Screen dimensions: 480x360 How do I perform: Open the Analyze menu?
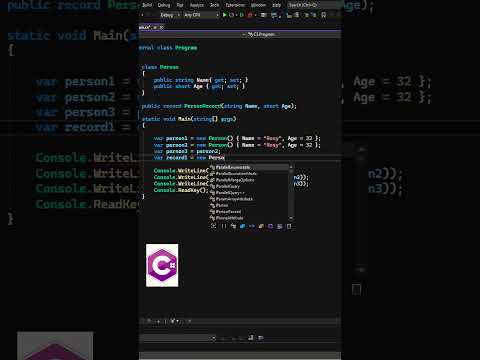point(197,5)
